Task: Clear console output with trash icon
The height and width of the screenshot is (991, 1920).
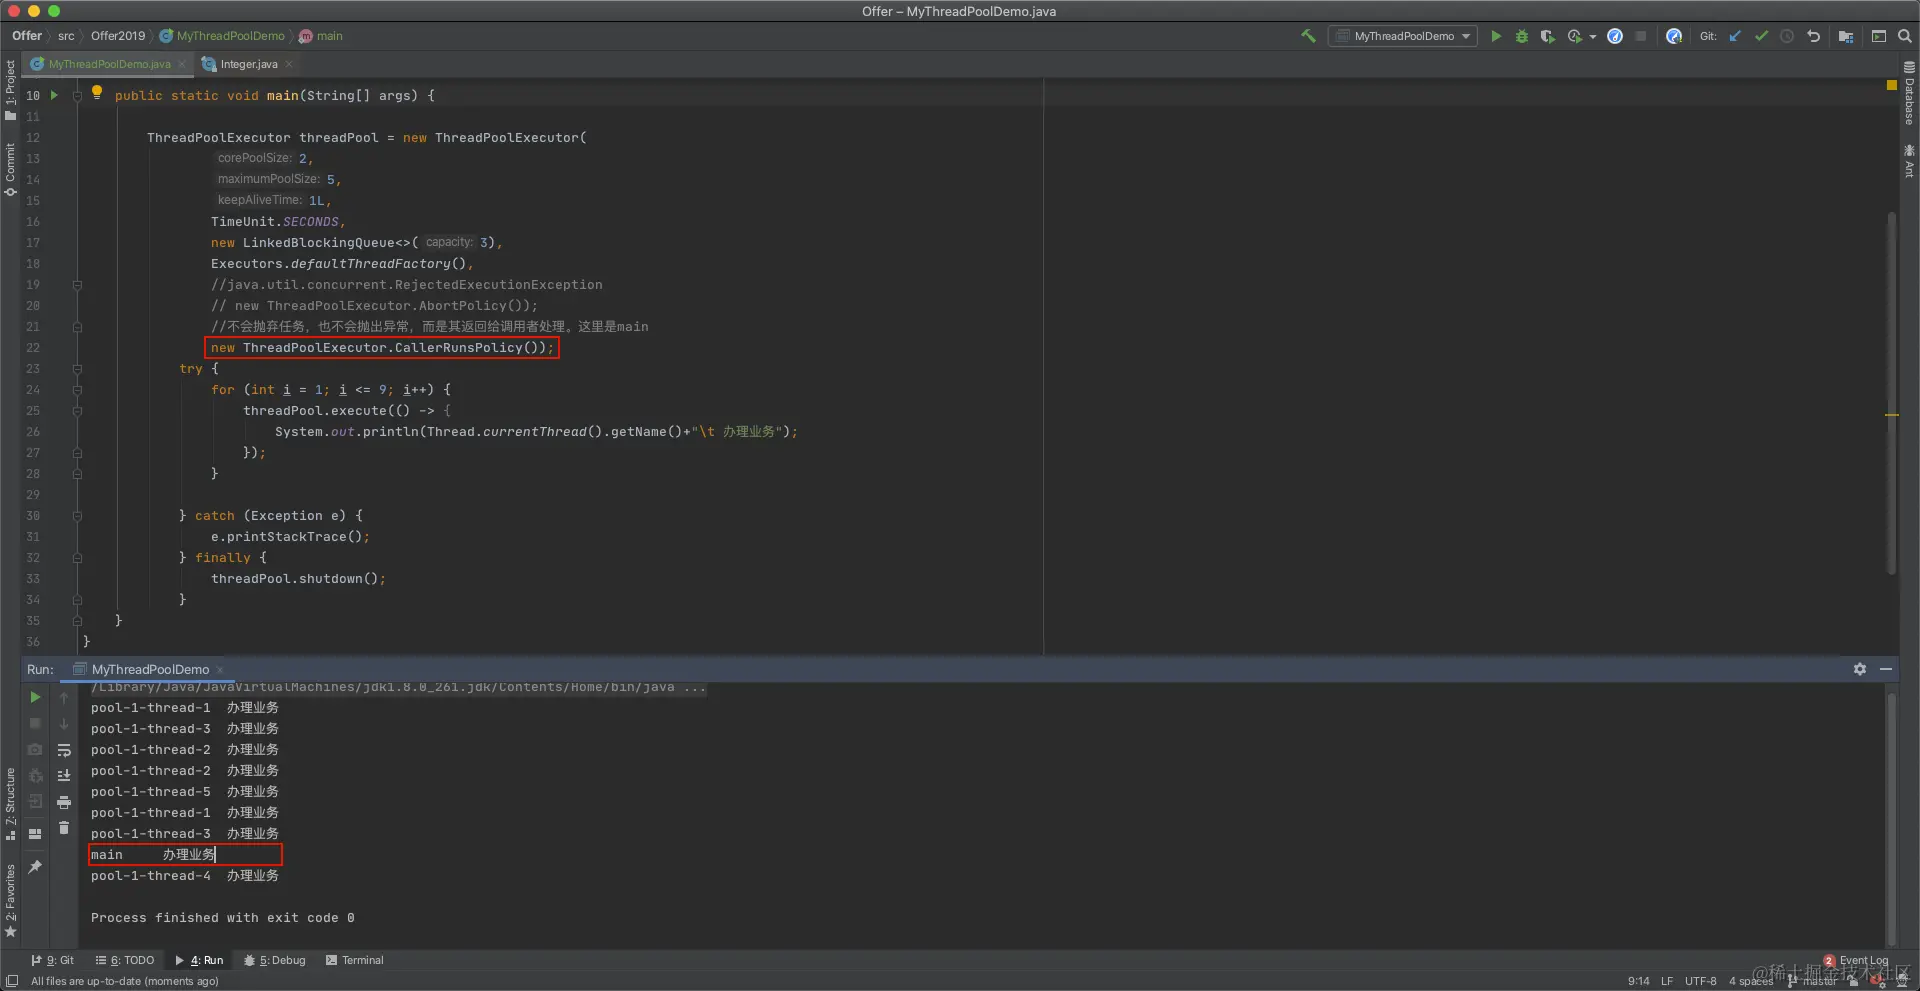Action: coord(64,828)
